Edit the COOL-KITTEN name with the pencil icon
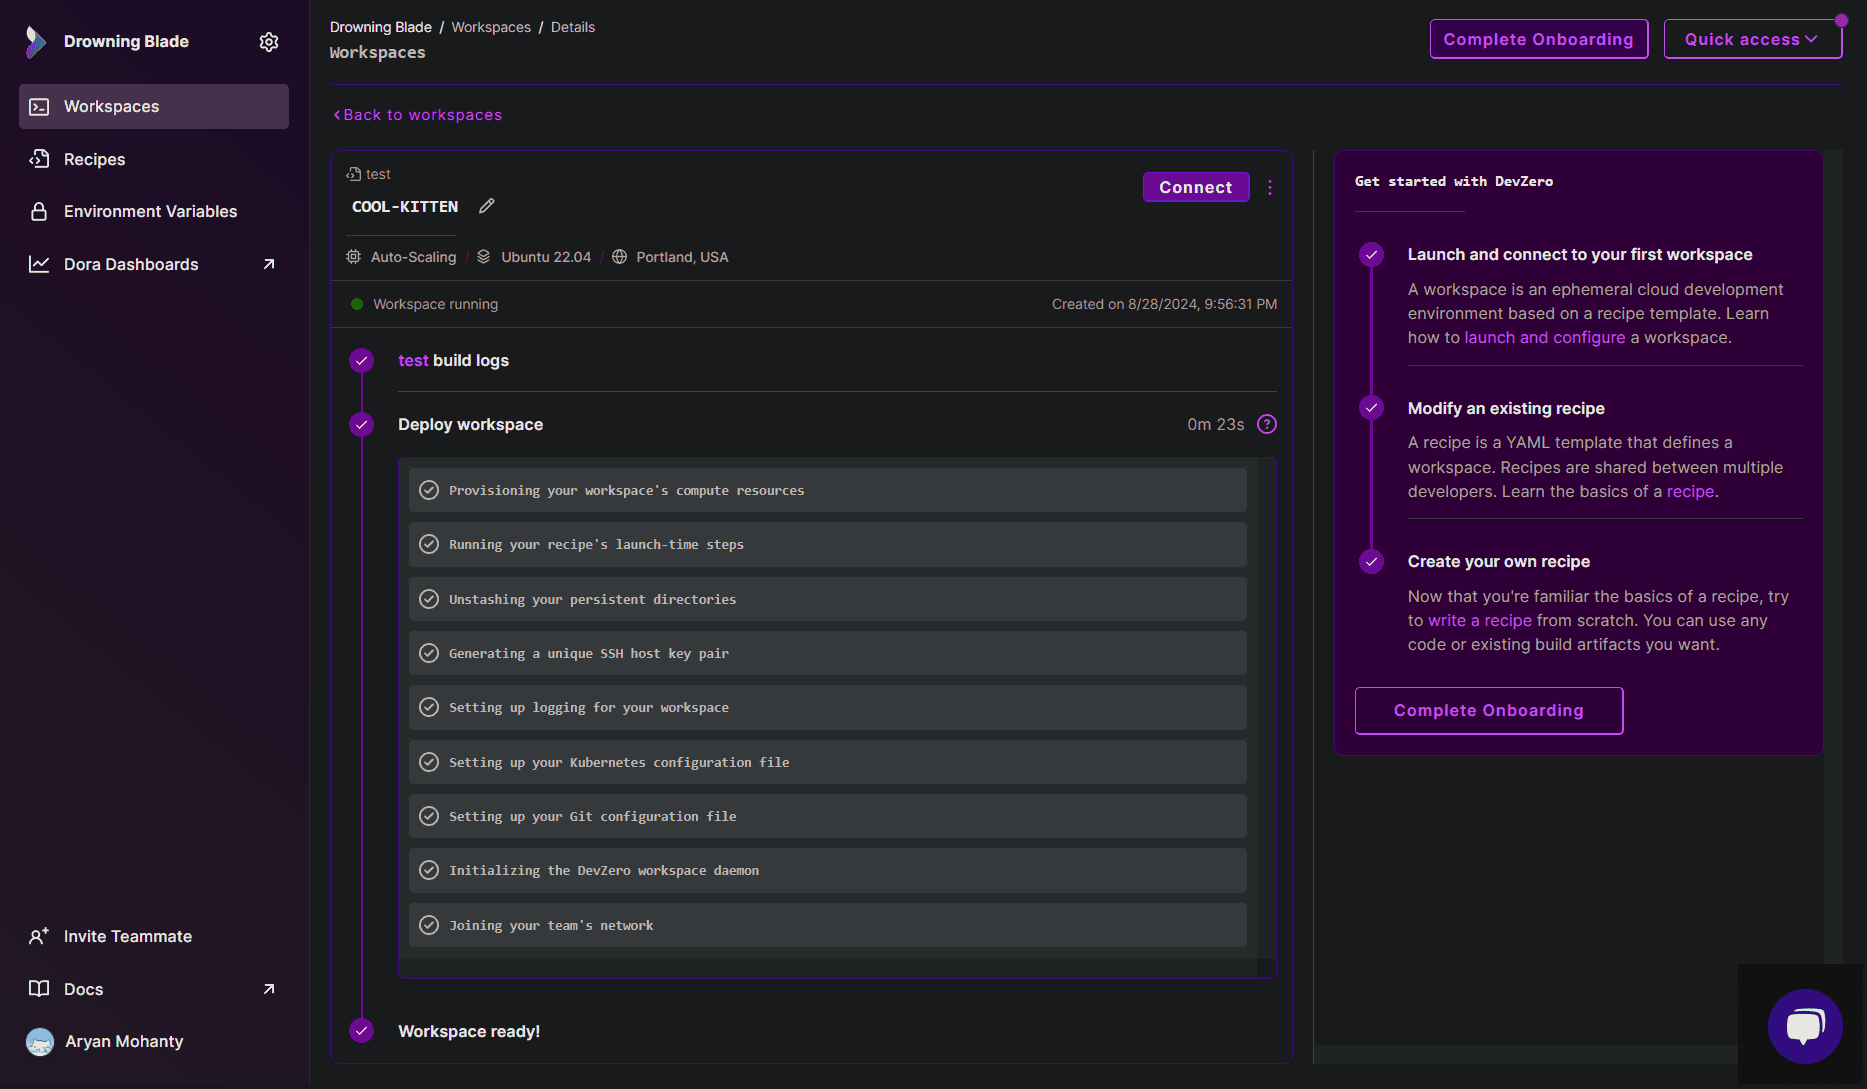 point(487,205)
